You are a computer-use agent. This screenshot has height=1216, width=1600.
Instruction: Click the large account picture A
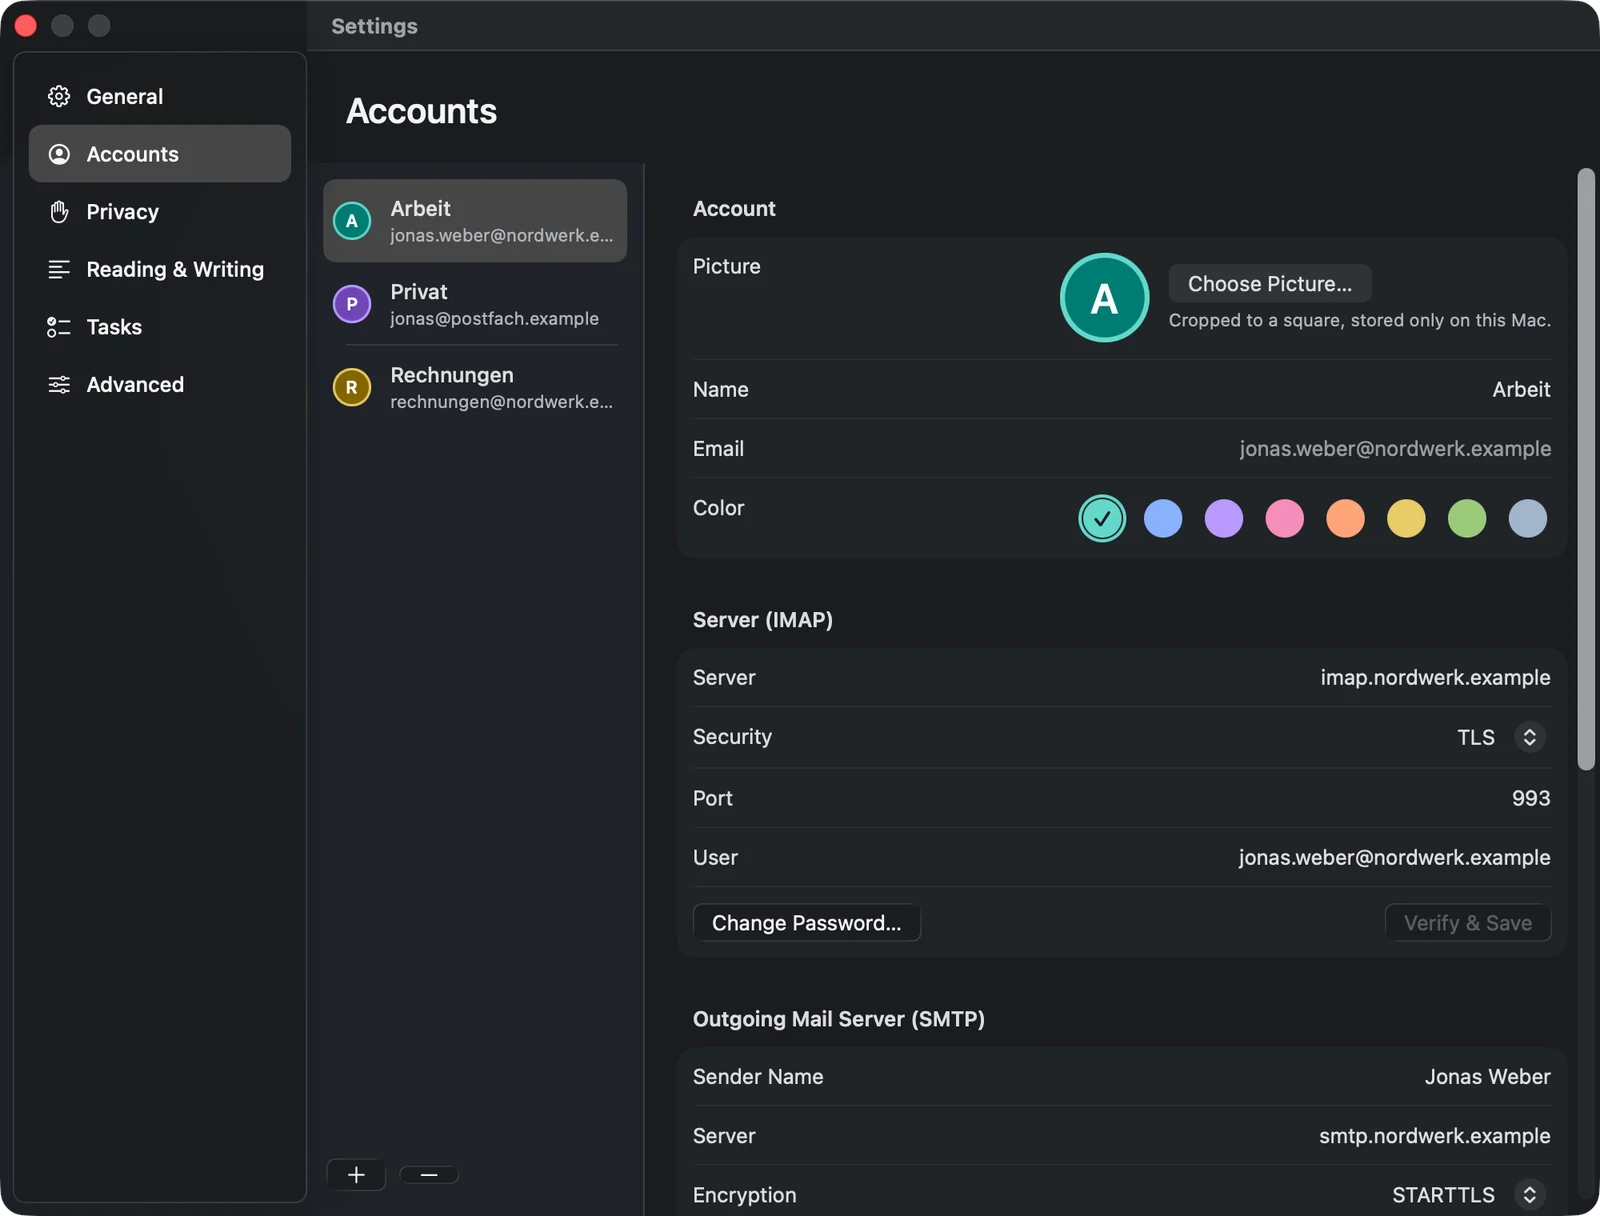click(x=1104, y=298)
